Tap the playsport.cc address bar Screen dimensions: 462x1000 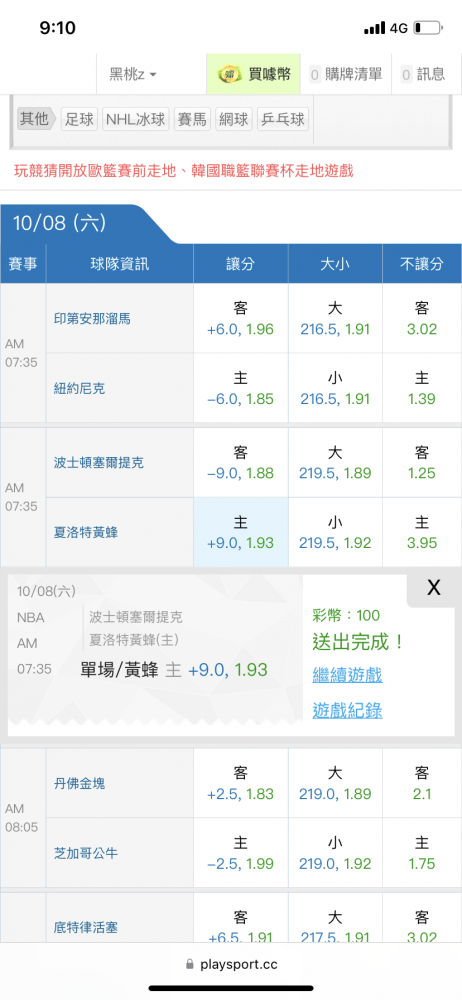coord(231,964)
